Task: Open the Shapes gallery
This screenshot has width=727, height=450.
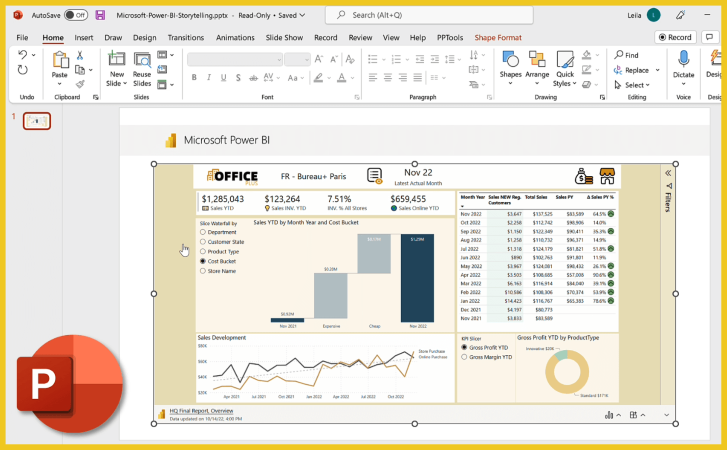Action: [510, 62]
